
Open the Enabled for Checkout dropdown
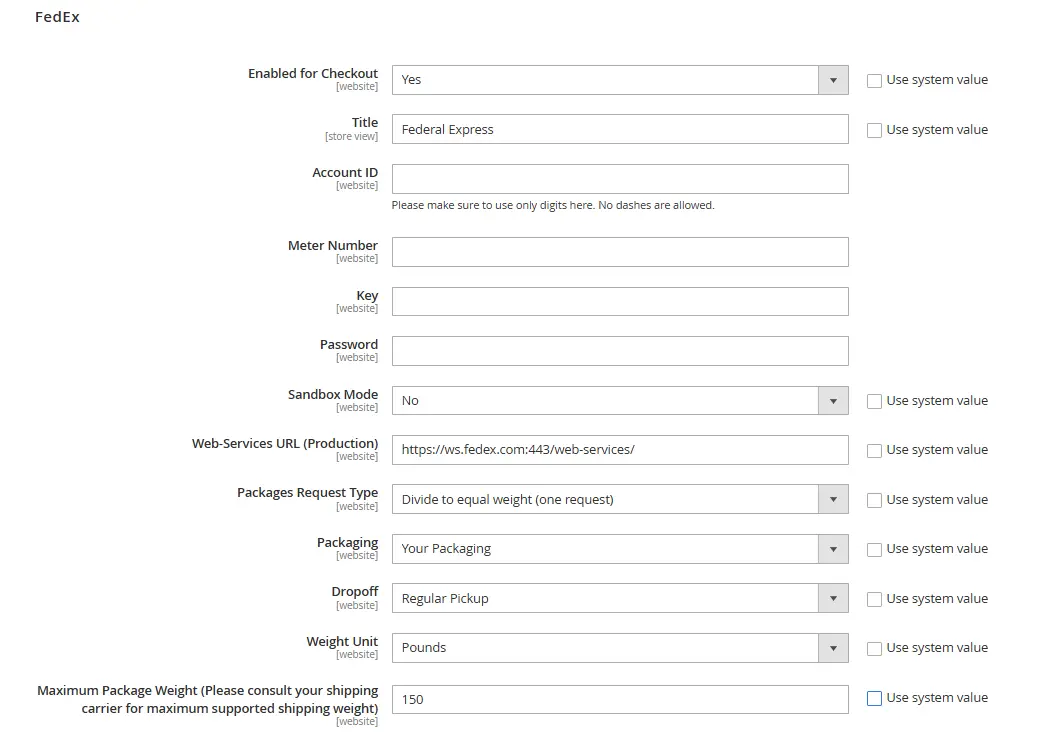620,80
